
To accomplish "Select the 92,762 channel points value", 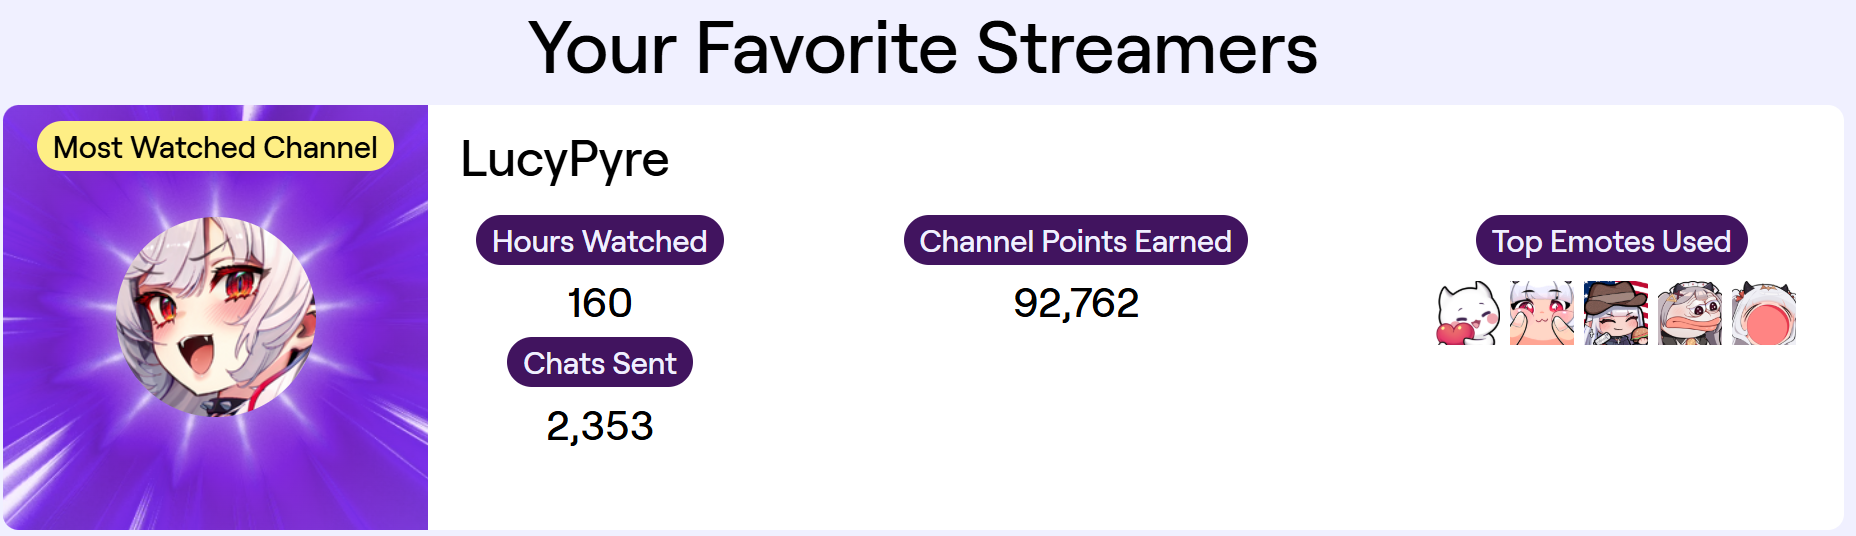I will click(1075, 303).
